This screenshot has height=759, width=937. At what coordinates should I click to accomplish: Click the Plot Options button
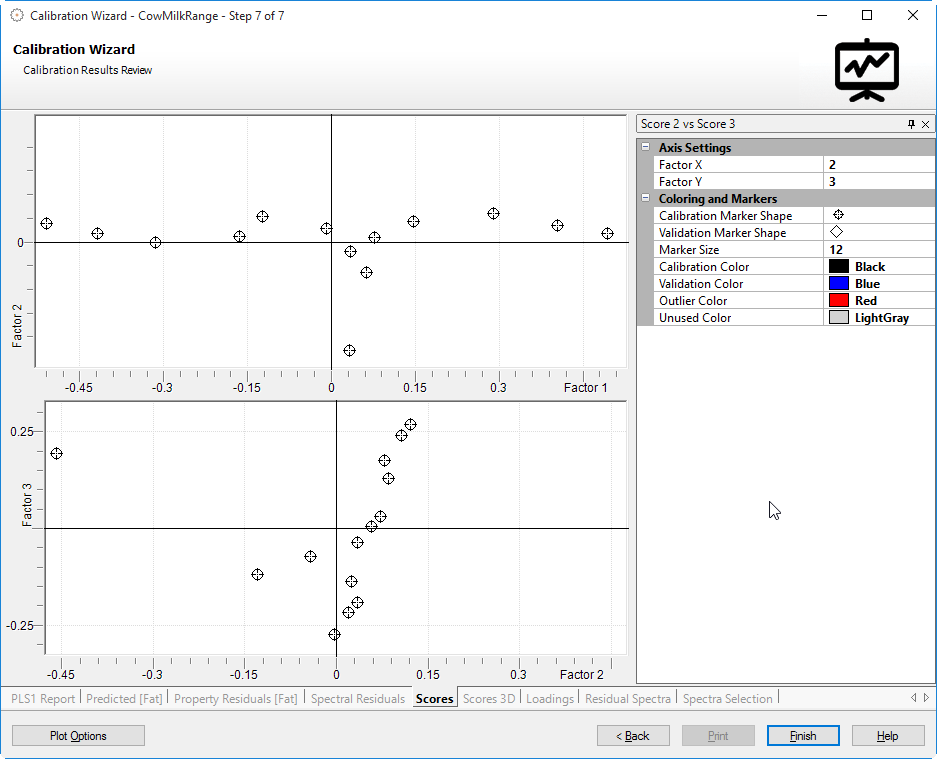(78, 736)
